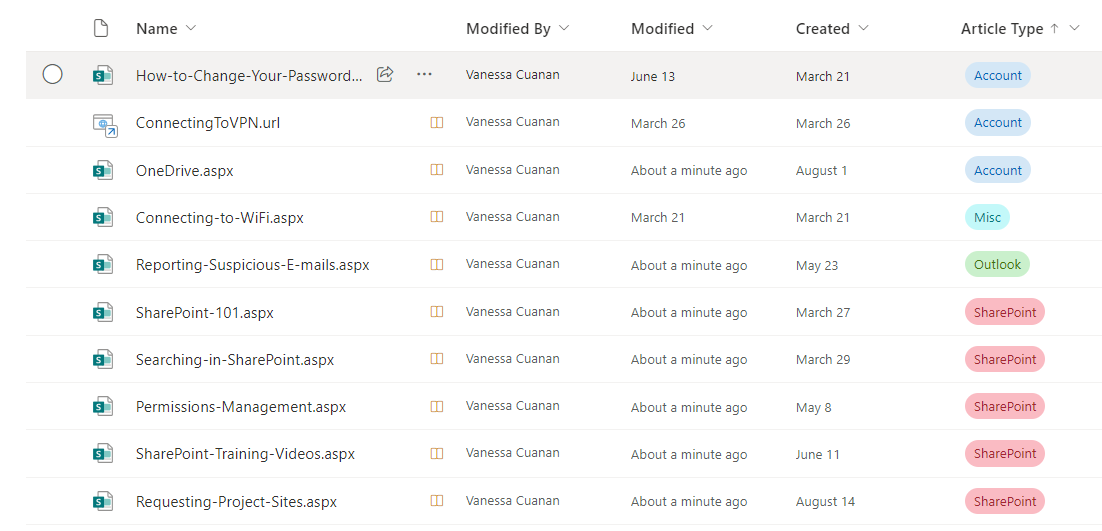Open the Permissions-Management.aspx page
Screen dimensions: 1102x531
tap(241, 407)
